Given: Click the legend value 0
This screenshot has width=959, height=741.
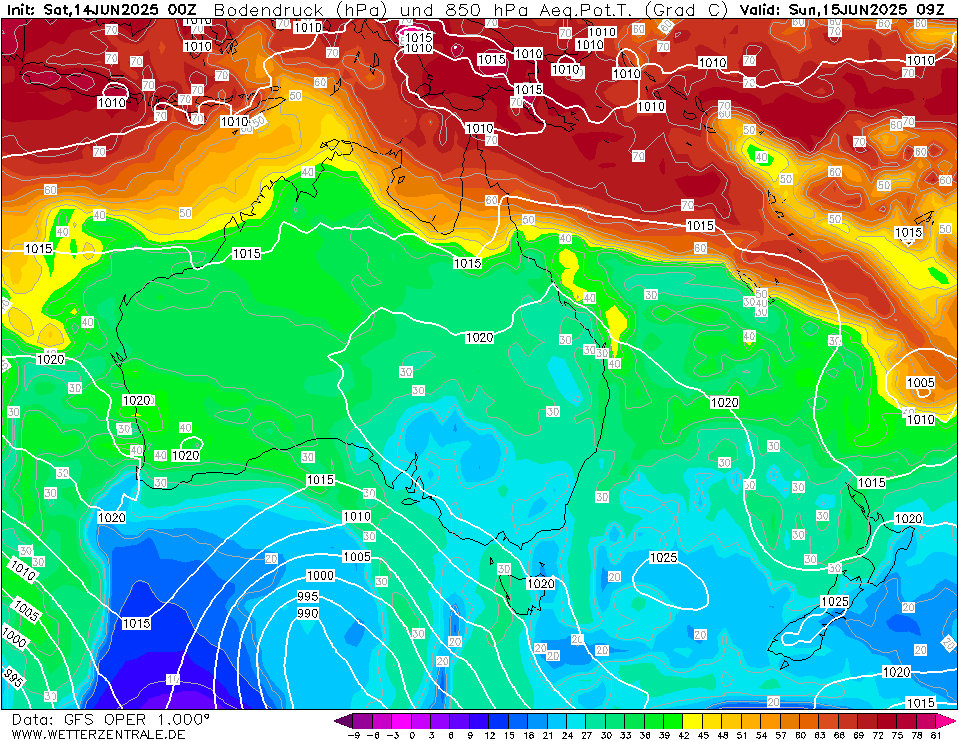Looking at the screenshot, I should coord(412,735).
